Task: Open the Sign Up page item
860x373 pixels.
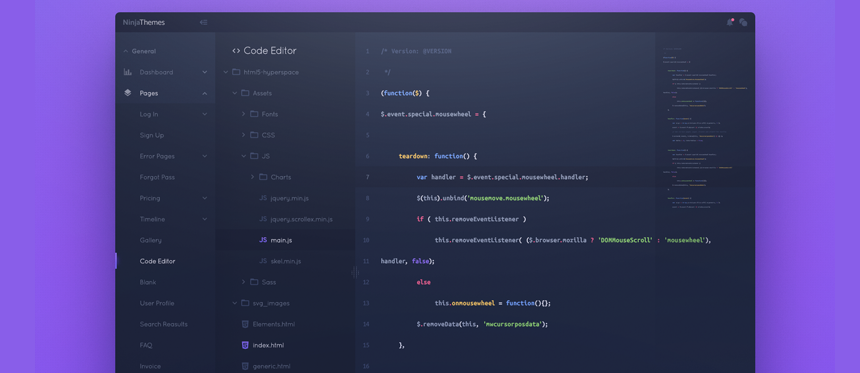Action: 152,135
